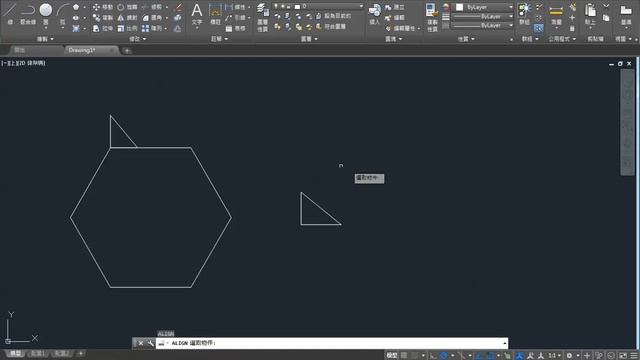This screenshot has height=360, width=640.
Task: Click the Copy (複製) tool
Action: [102, 18]
